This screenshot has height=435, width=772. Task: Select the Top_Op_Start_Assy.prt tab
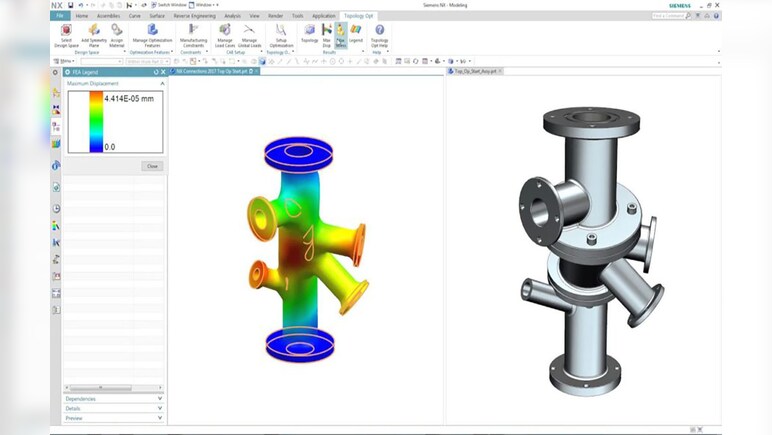[475, 71]
